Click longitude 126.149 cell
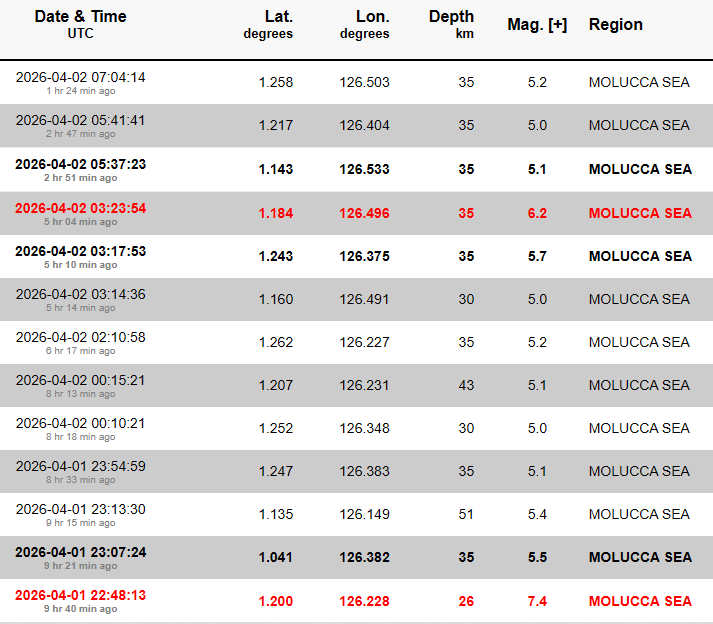Image resolution: width=713 pixels, height=624 pixels. pos(364,514)
